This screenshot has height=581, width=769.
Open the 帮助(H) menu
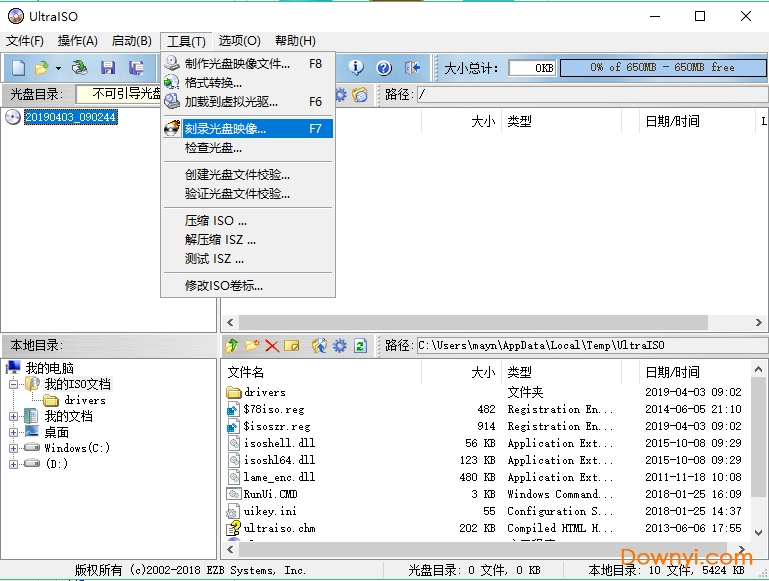tap(295, 41)
